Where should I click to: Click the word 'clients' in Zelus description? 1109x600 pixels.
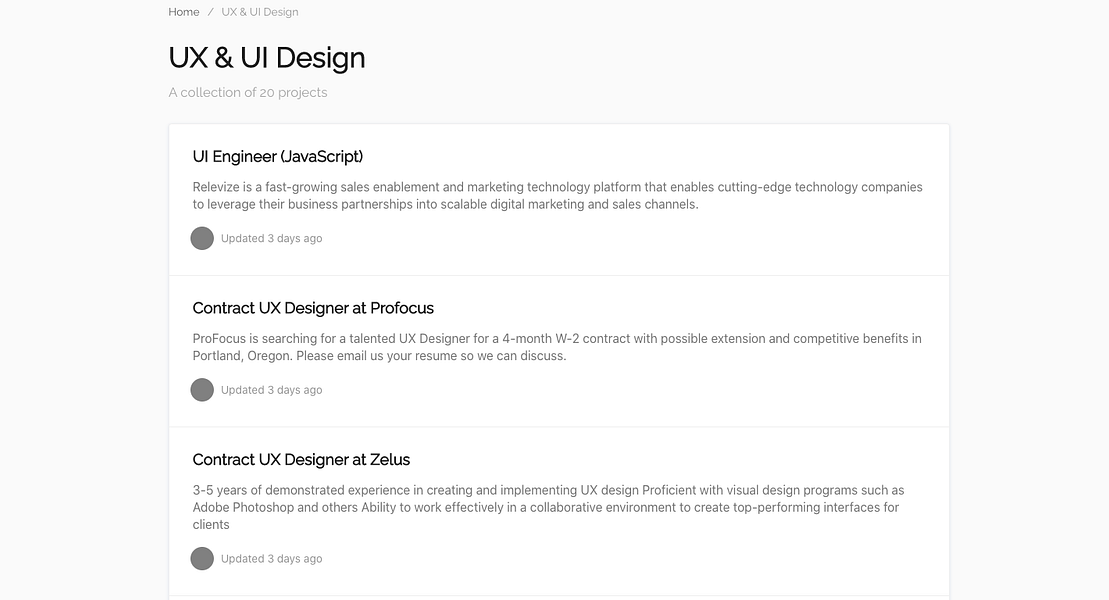pyautogui.click(x=211, y=525)
